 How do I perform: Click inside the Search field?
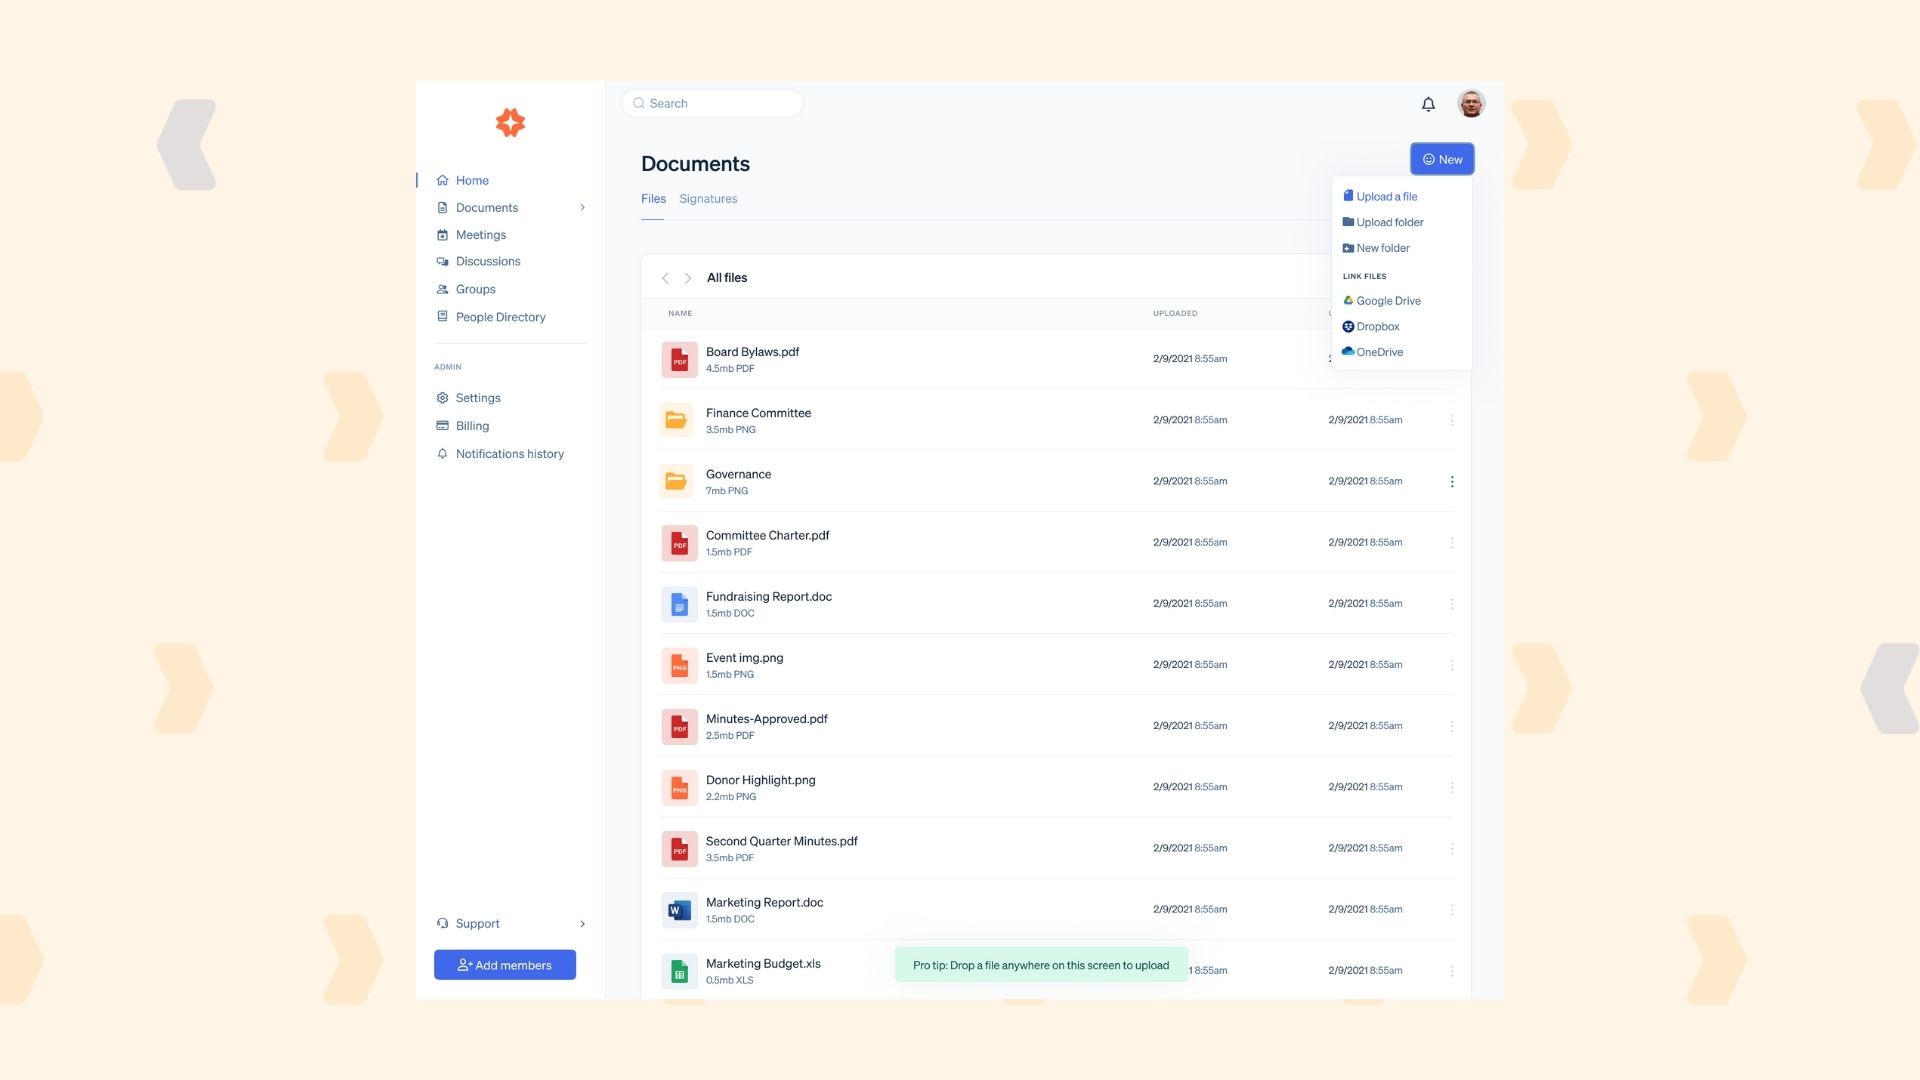711,103
